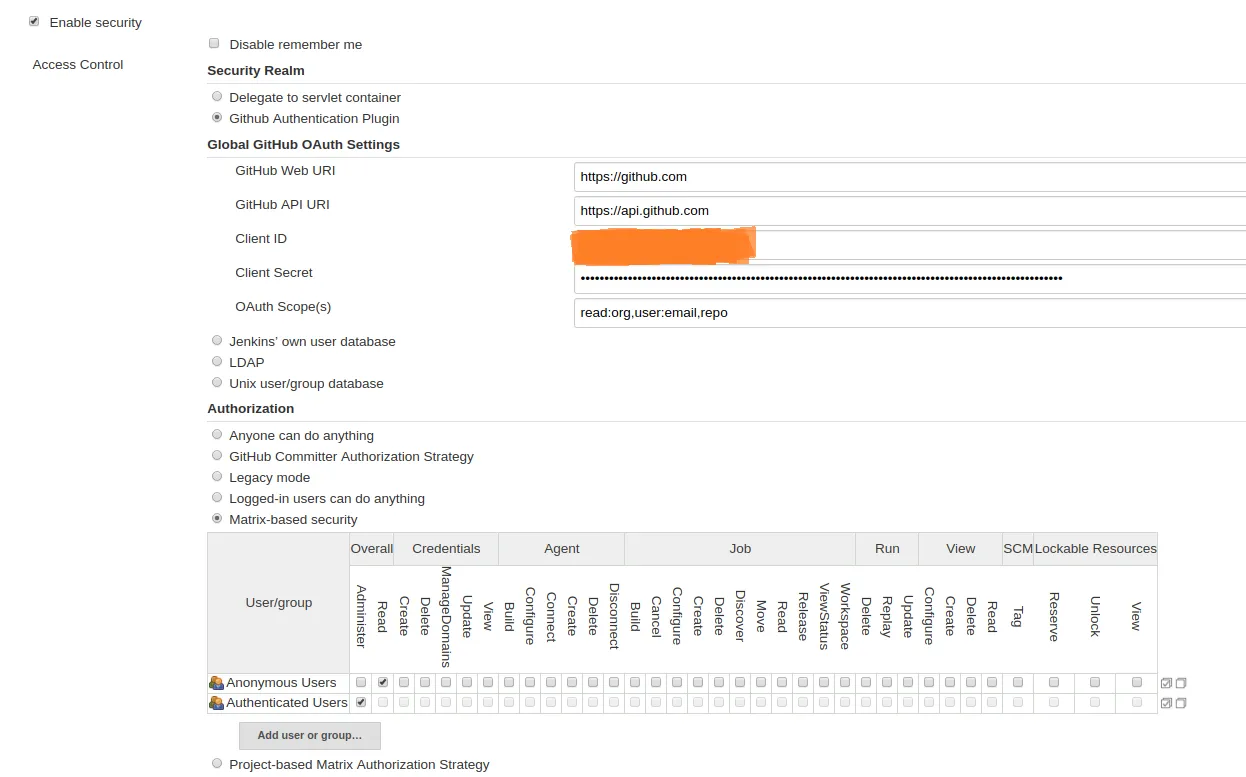Image resolution: width=1246 pixels, height=777 pixels.
Task: Click the ViewStatus column label
Action: tap(824, 617)
